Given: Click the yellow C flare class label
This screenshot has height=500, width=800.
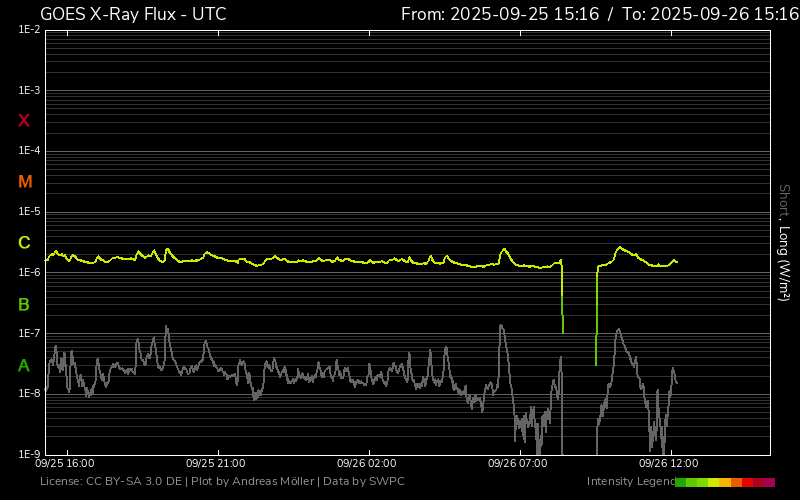Looking at the screenshot, I should point(24,243).
